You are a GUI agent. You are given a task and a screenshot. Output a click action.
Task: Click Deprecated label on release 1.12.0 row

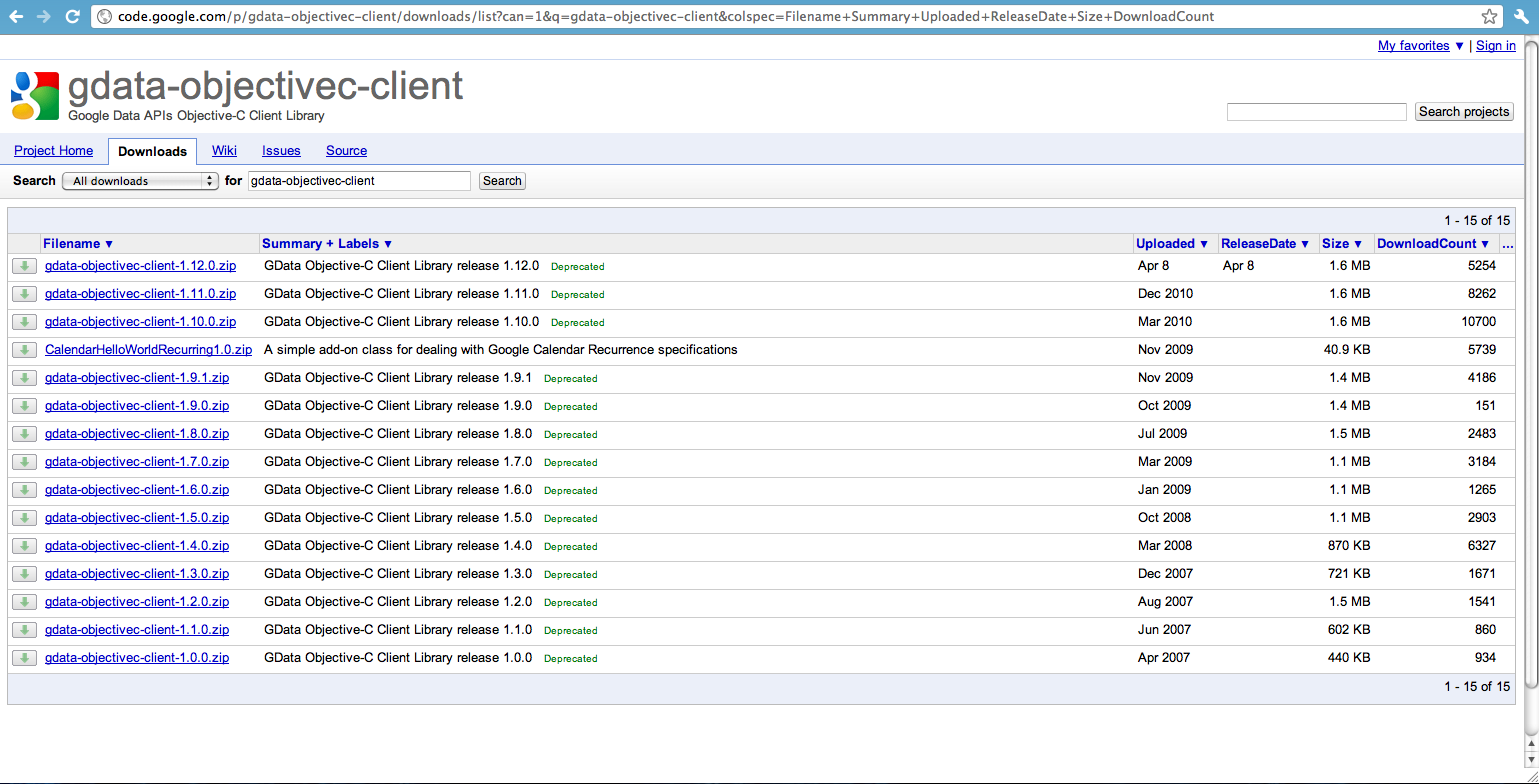[x=578, y=267]
